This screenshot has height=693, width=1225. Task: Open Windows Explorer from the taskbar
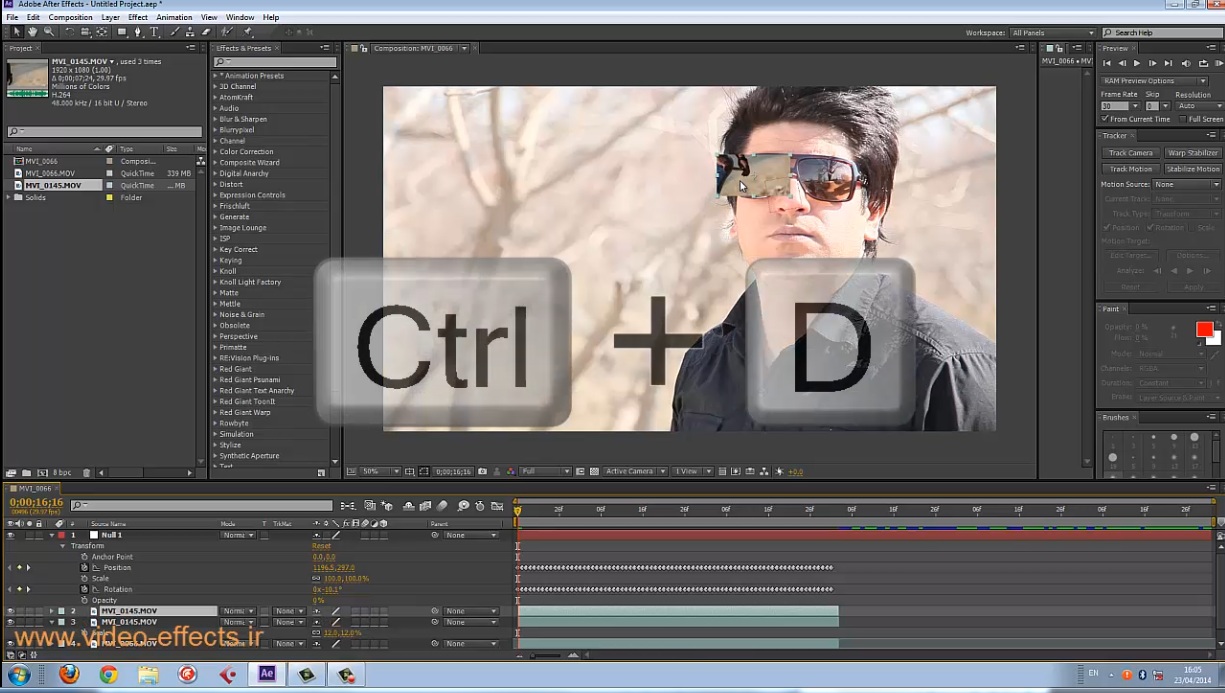148,674
